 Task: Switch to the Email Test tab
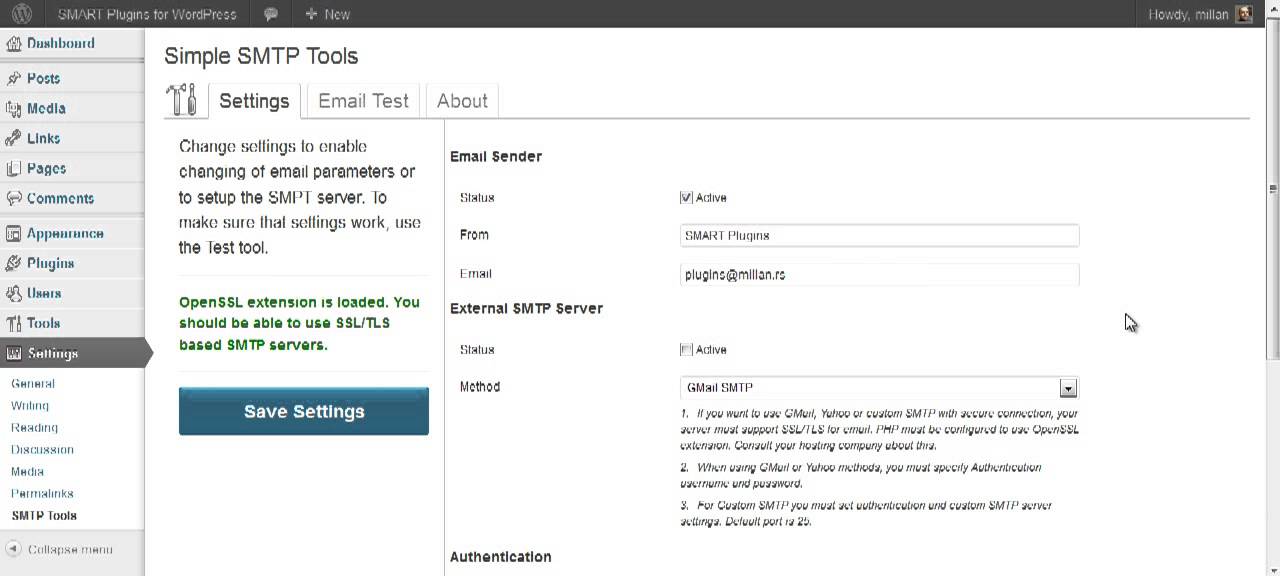(x=363, y=101)
